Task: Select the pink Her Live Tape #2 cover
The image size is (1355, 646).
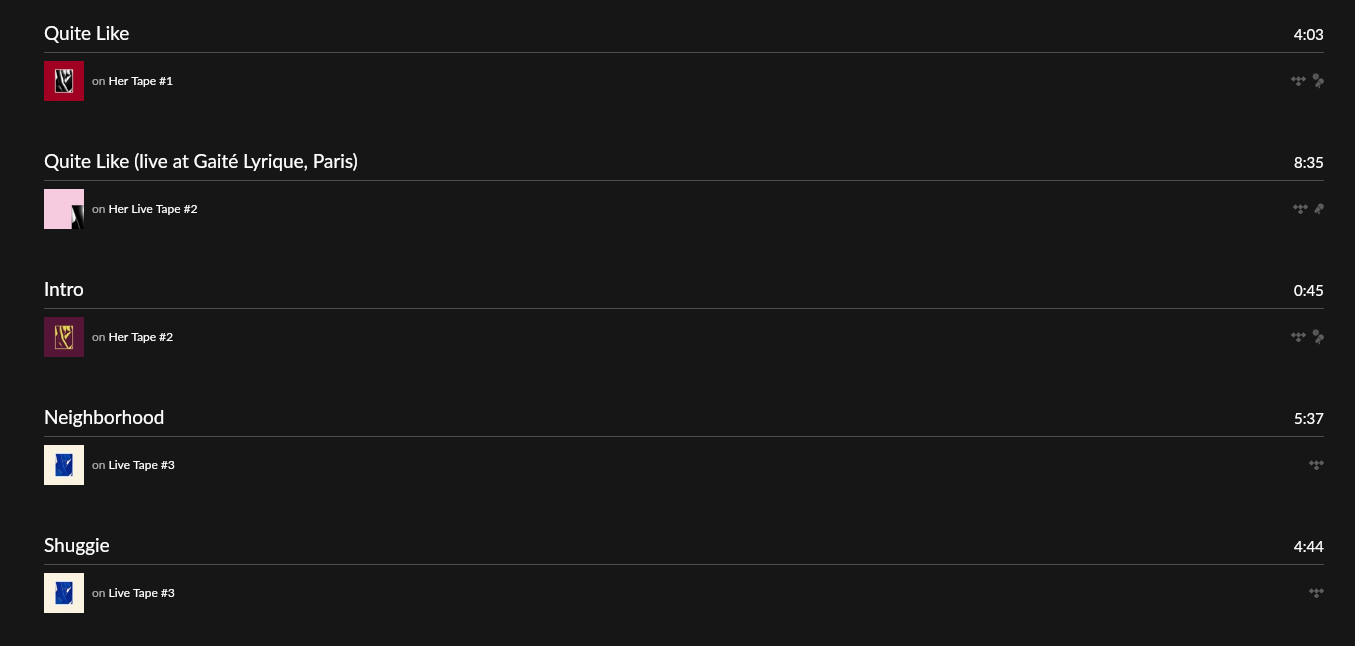Action: click(64, 209)
